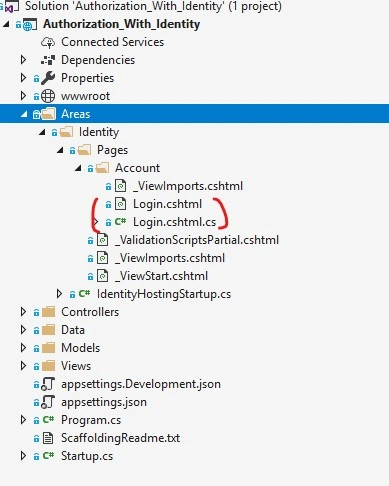The image size is (389, 486).
Task: Expand the Views folder
Action: [23, 366]
